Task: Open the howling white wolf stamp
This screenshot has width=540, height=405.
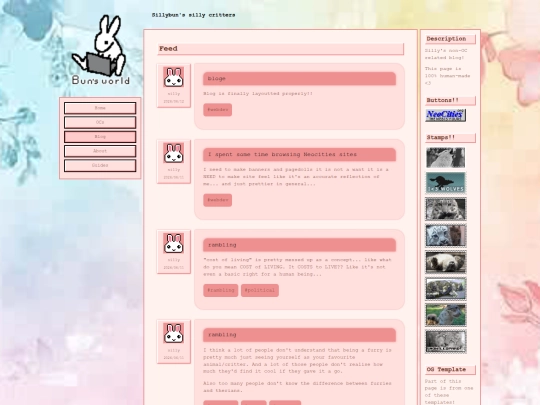Action: [x=446, y=157]
